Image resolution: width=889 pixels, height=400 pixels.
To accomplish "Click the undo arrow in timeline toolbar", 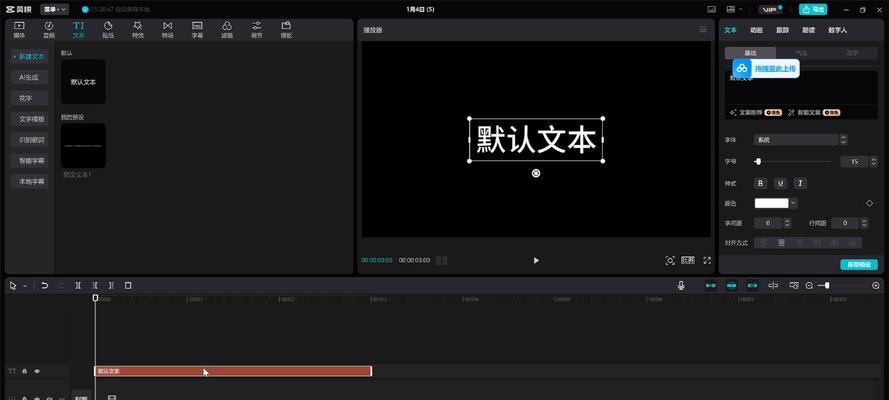I will [45, 286].
